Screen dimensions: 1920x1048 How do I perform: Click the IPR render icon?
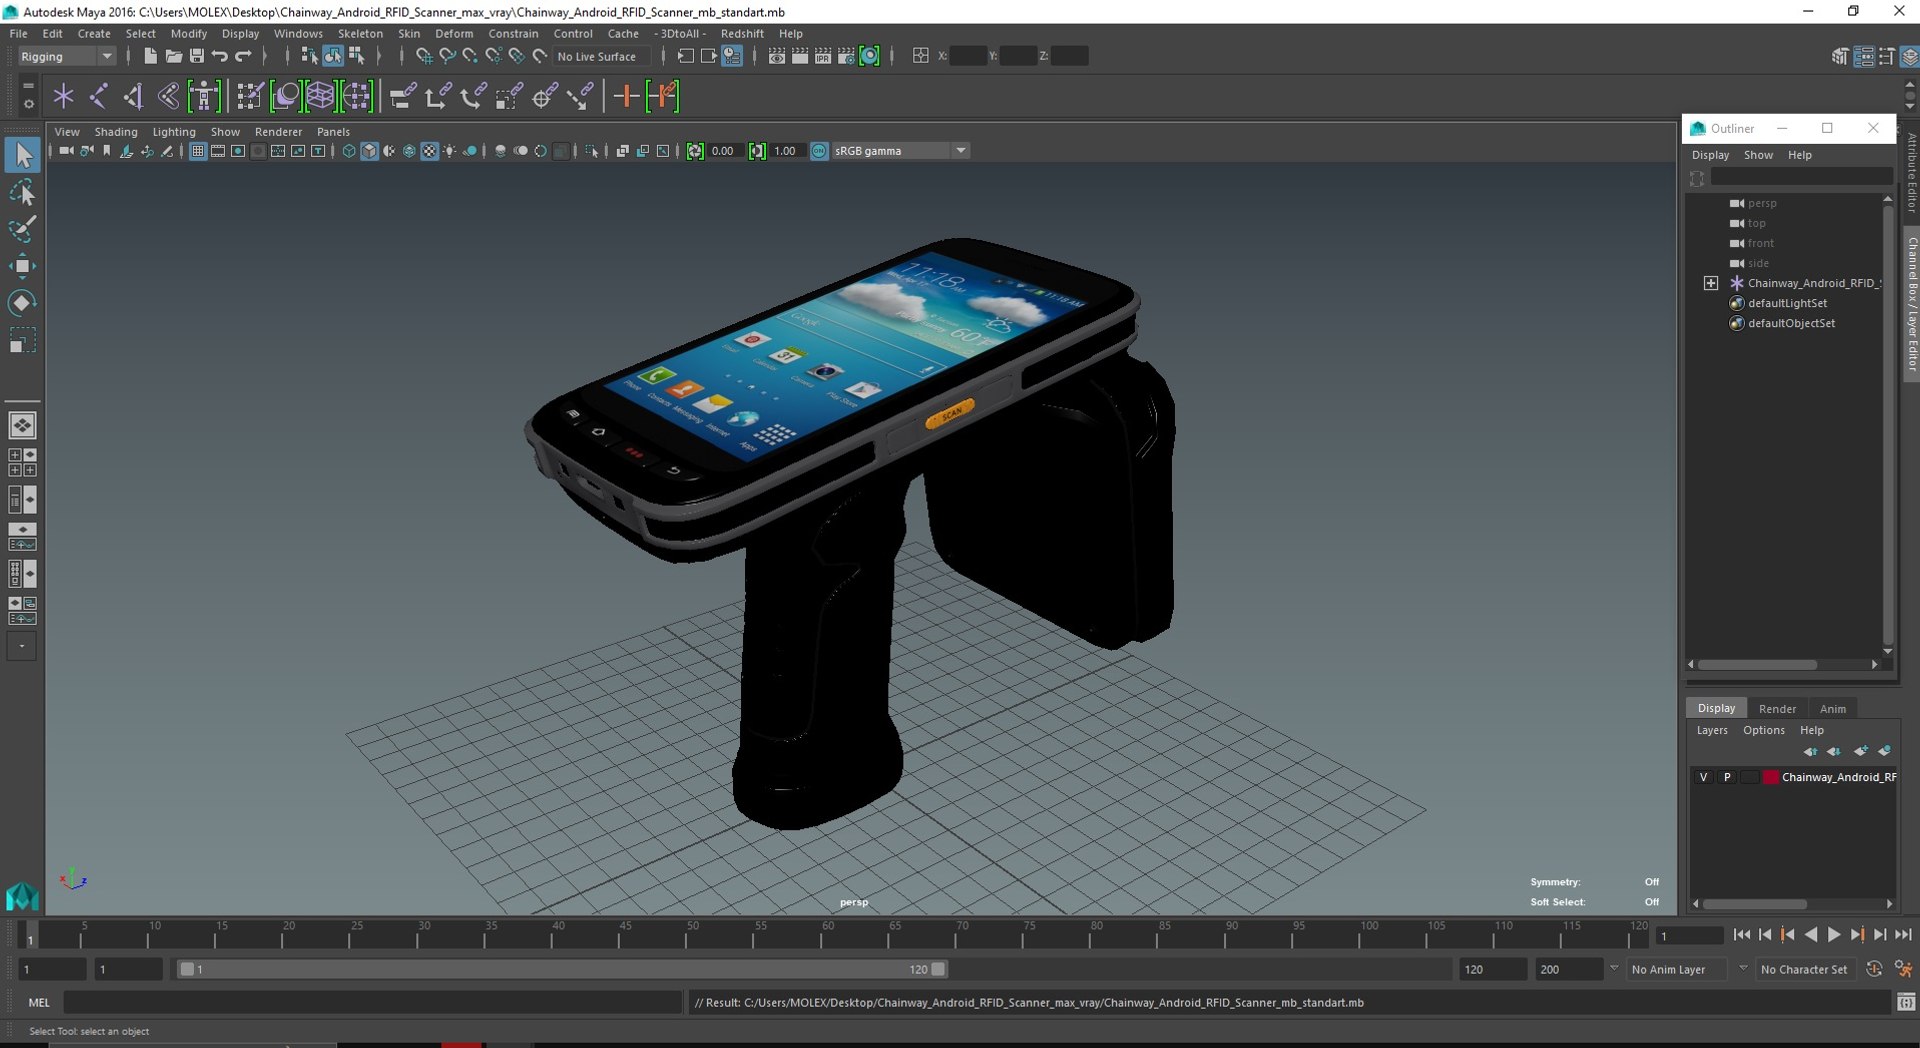coord(823,56)
